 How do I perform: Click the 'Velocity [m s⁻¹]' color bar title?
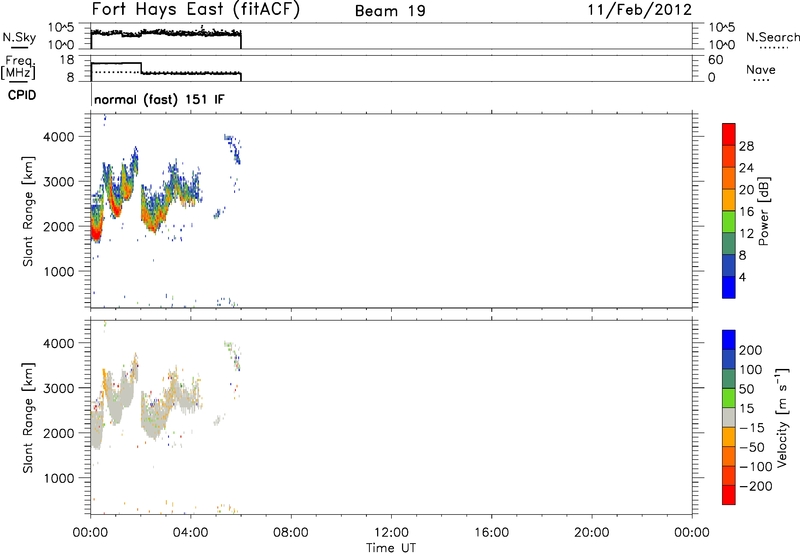pyautogui.click(x=782, y=417)
